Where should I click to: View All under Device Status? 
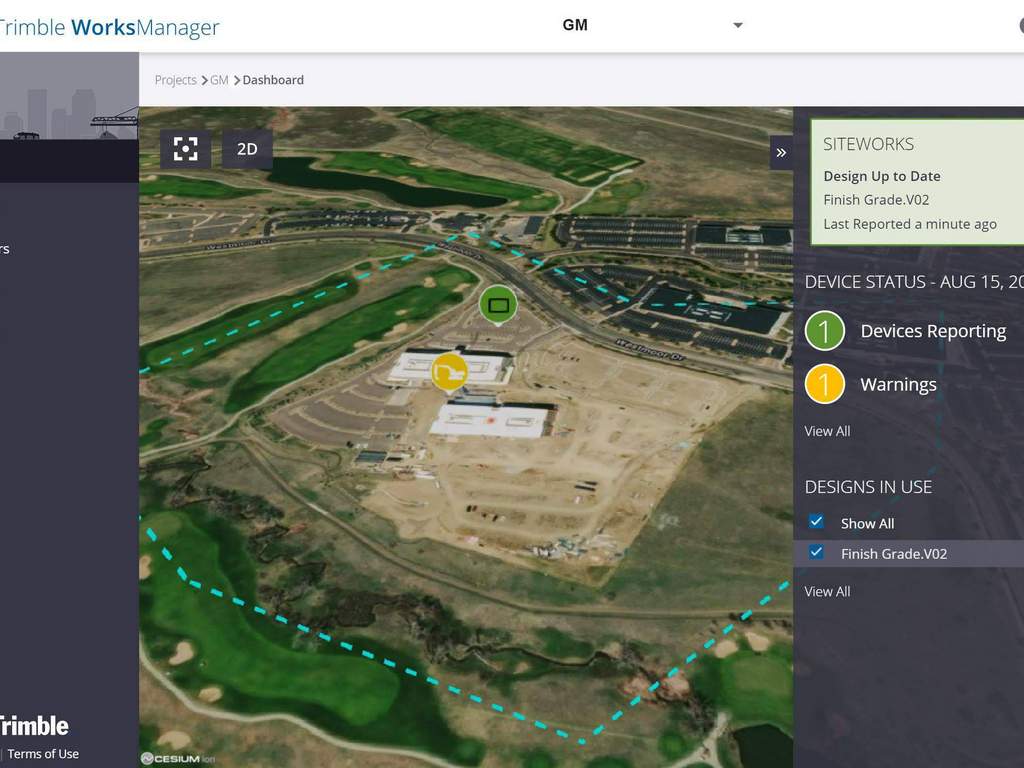point(827,431)
